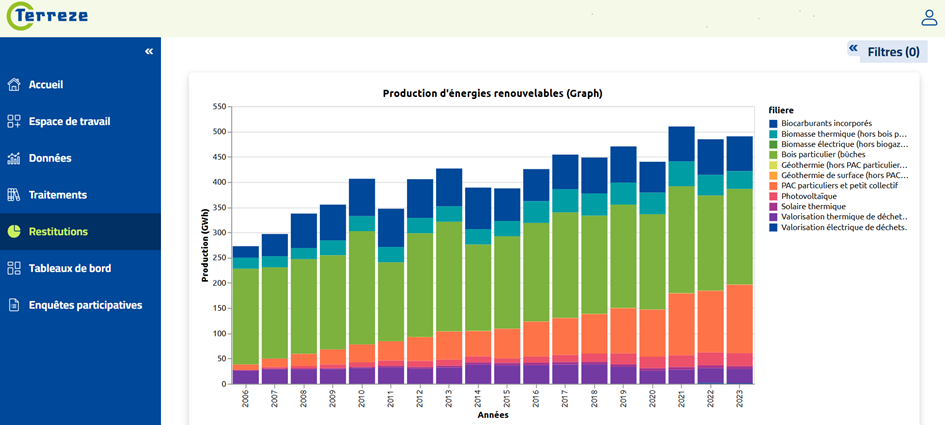Image resolution: width=945 pixels, height=425 pixels.
Task: Click the Enquêtes participatives document icon
Action: (x=14, y=305)
